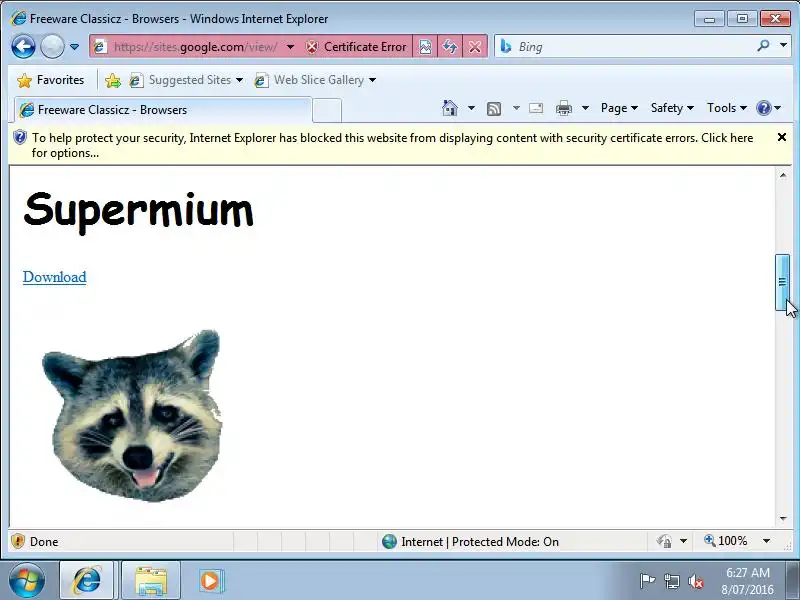The width and height of the screenshot is (800, 600).
Task: Click Add to Favorites bar star icon
Action: 113,81
